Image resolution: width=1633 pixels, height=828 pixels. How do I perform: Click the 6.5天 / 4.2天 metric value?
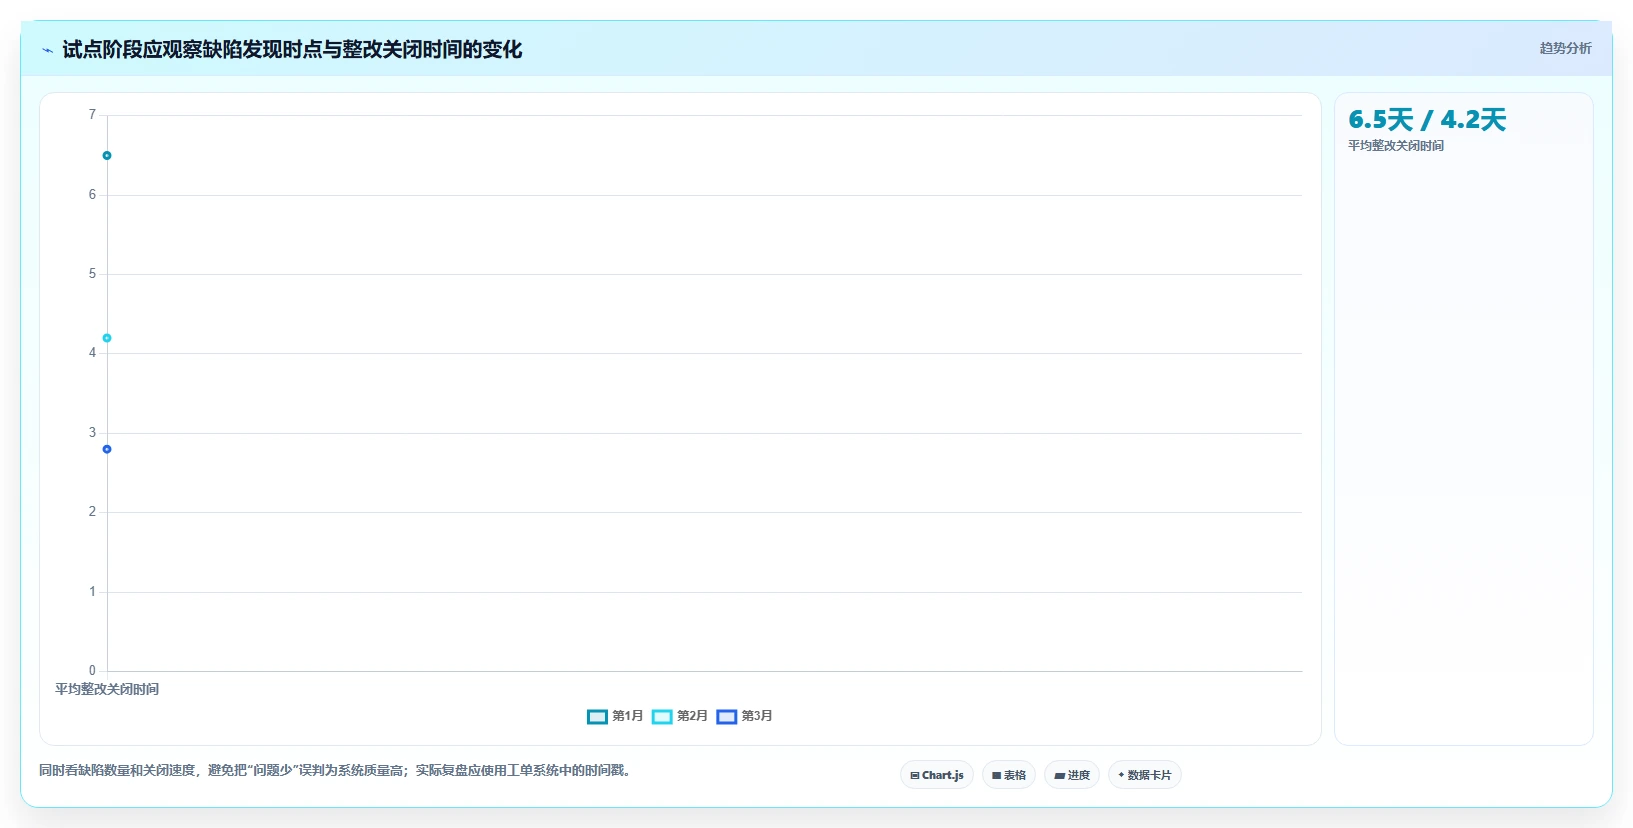1427,120
